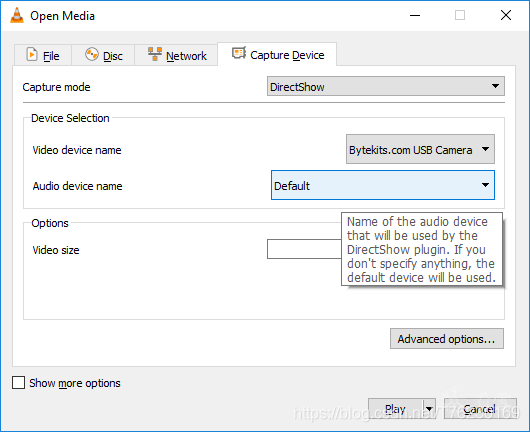Click the Capture Device tab's camera icon

(x=239, y=53)
